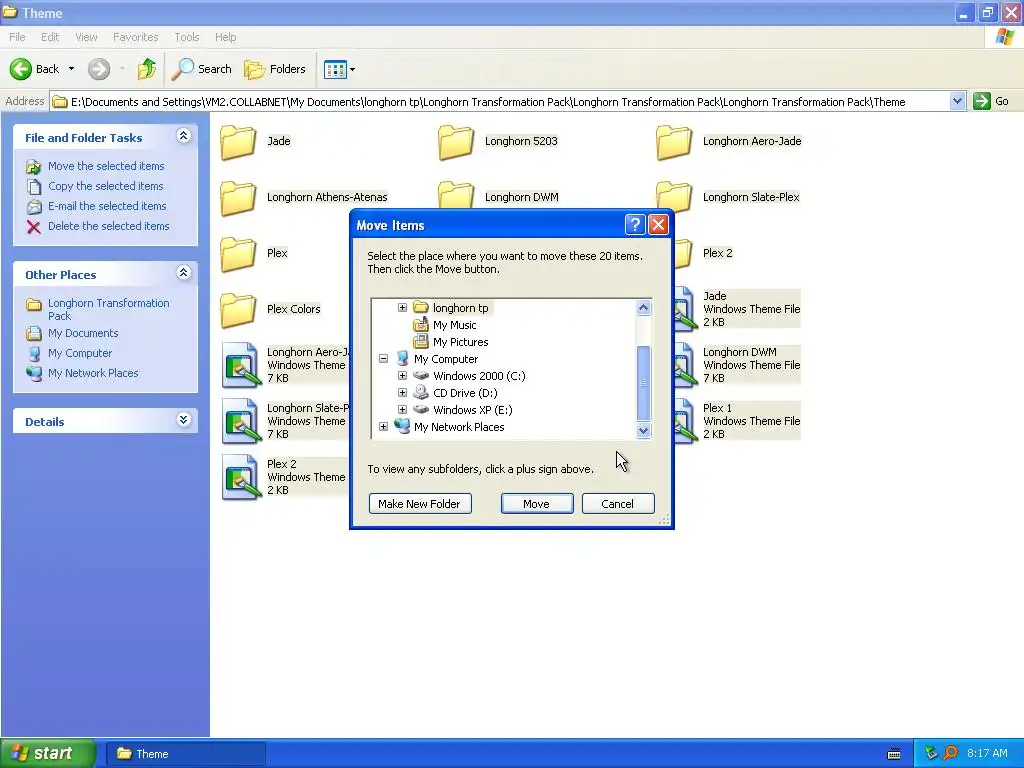Select the Longhorn DWM folder label
Viewport: 1024px width, 768px height.
(521, 197)
